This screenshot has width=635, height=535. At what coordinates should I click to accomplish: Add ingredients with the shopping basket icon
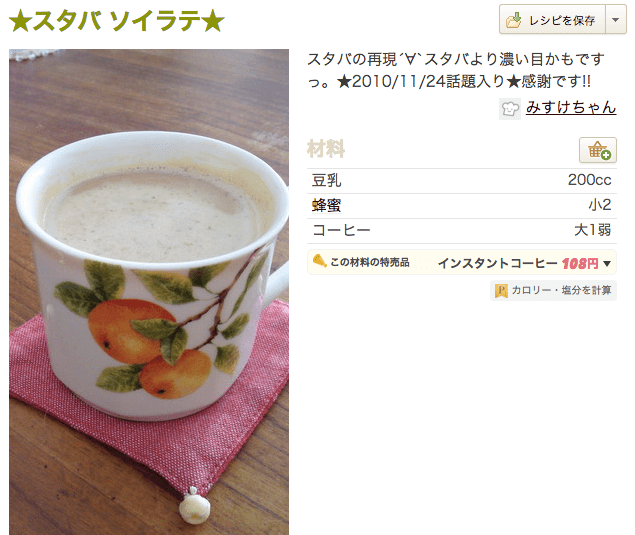click(598, 150)
